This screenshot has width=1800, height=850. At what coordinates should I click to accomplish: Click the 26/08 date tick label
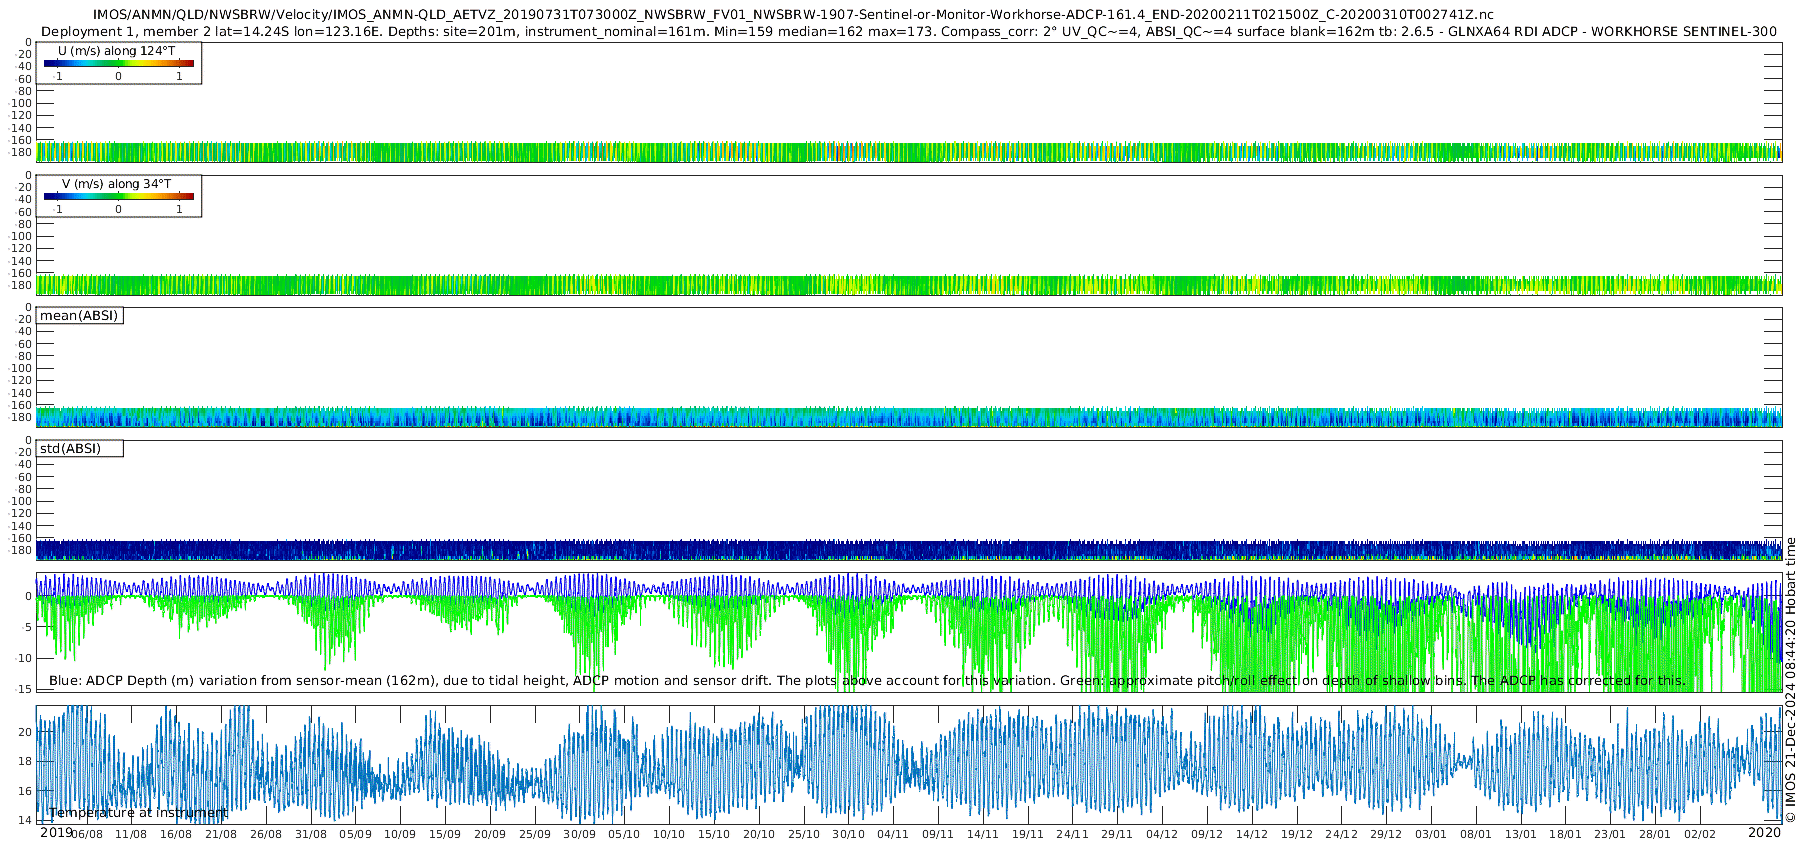coord(266,834)
